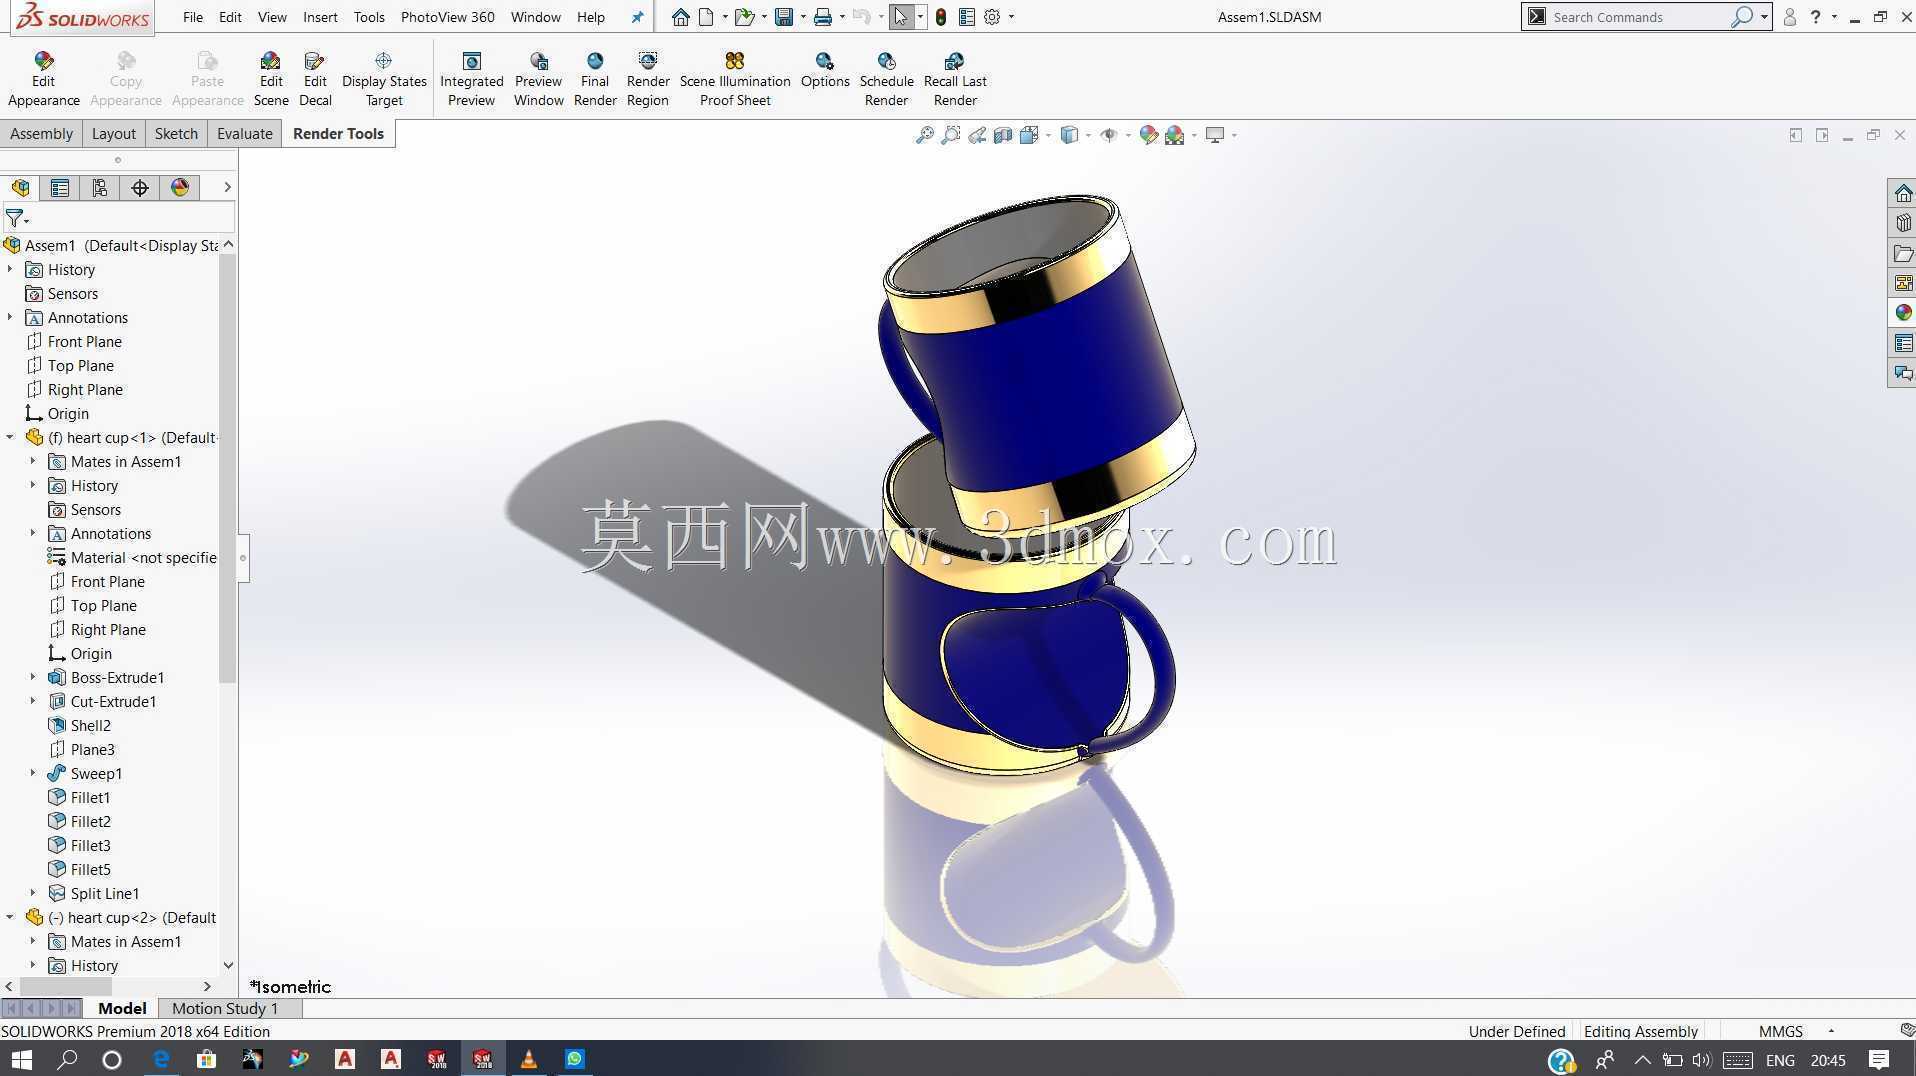The image size is (1916, 1076).
Task: Open the Preview Window
Action: click(538, 79)
